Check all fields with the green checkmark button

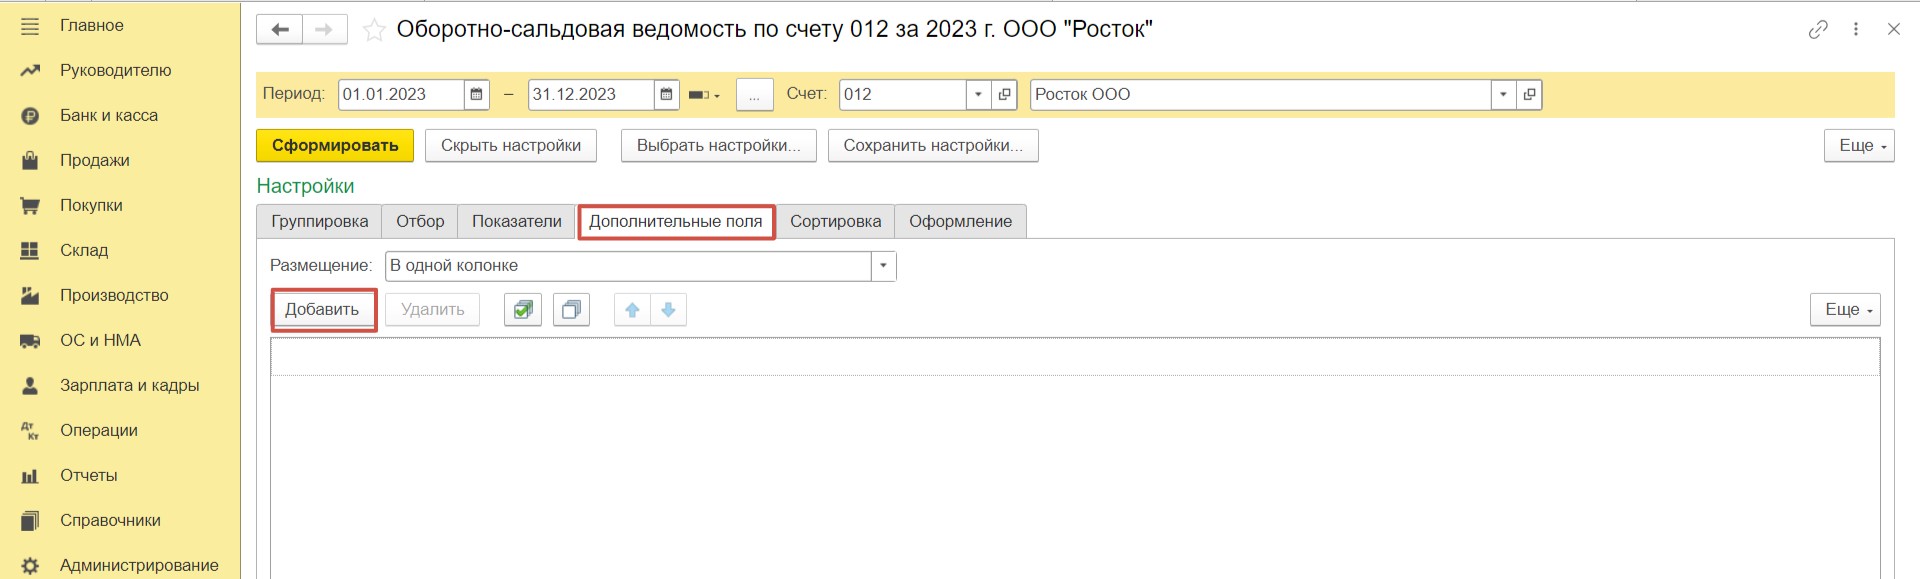[523, 310]
